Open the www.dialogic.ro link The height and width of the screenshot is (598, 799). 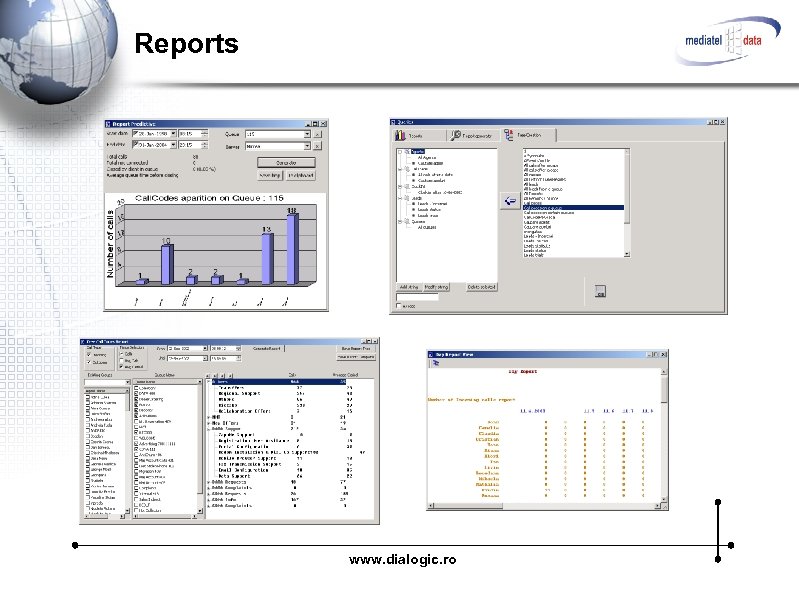[x=403, y=560]
